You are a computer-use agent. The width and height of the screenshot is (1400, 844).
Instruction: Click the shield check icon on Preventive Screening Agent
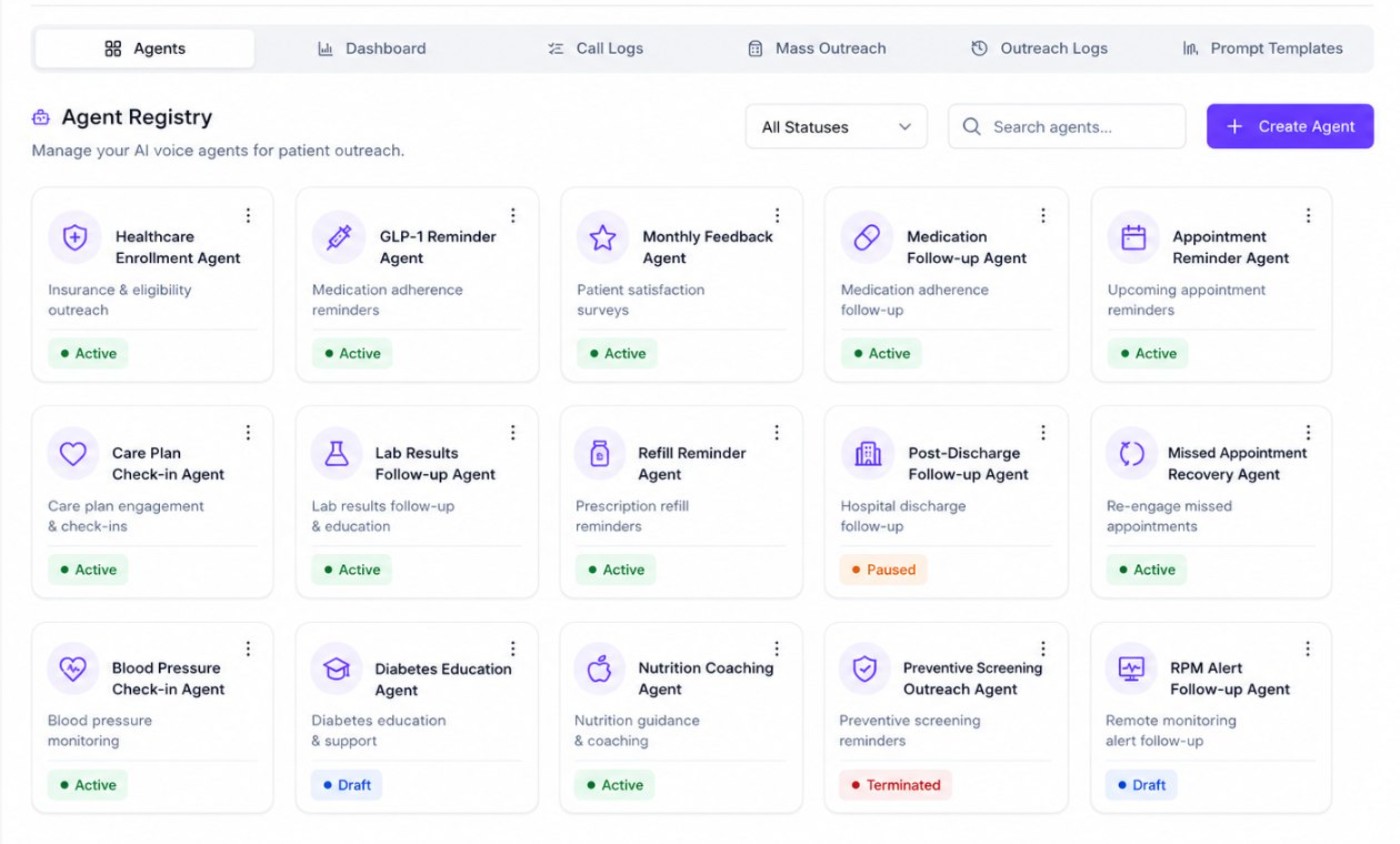point(864,669)
